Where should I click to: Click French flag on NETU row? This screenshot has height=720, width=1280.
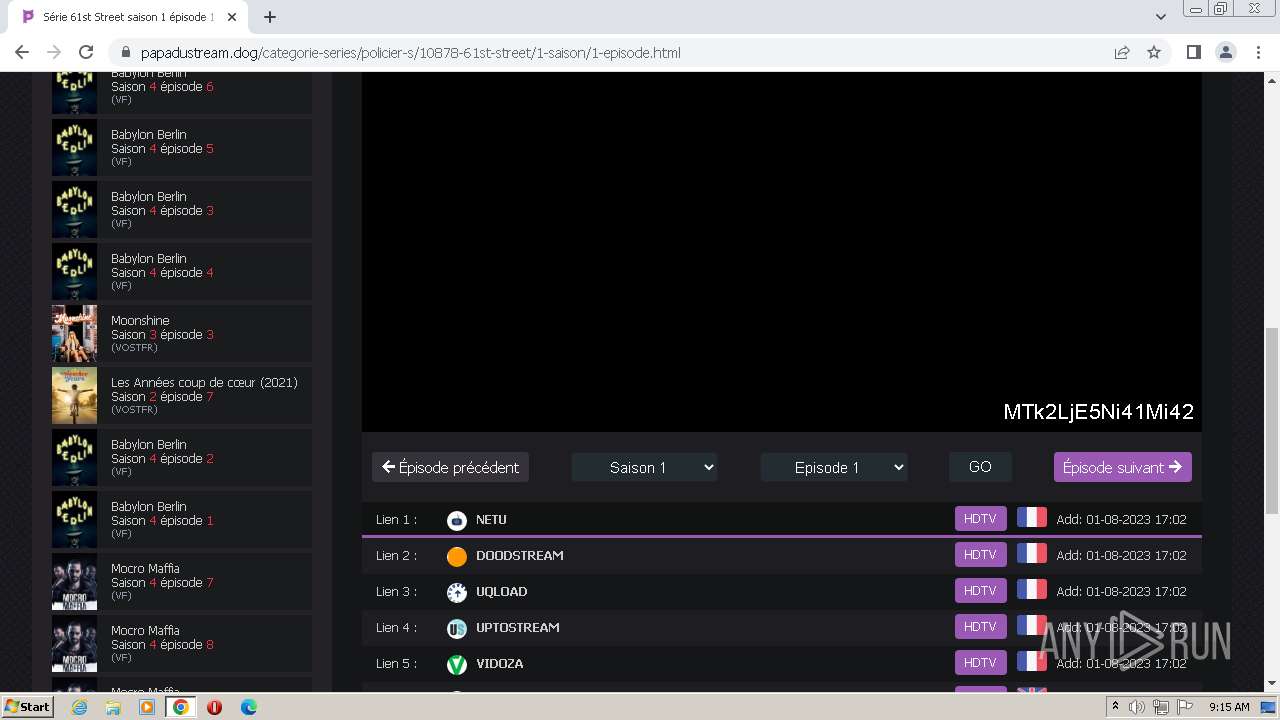click(x=1031, y=518)
